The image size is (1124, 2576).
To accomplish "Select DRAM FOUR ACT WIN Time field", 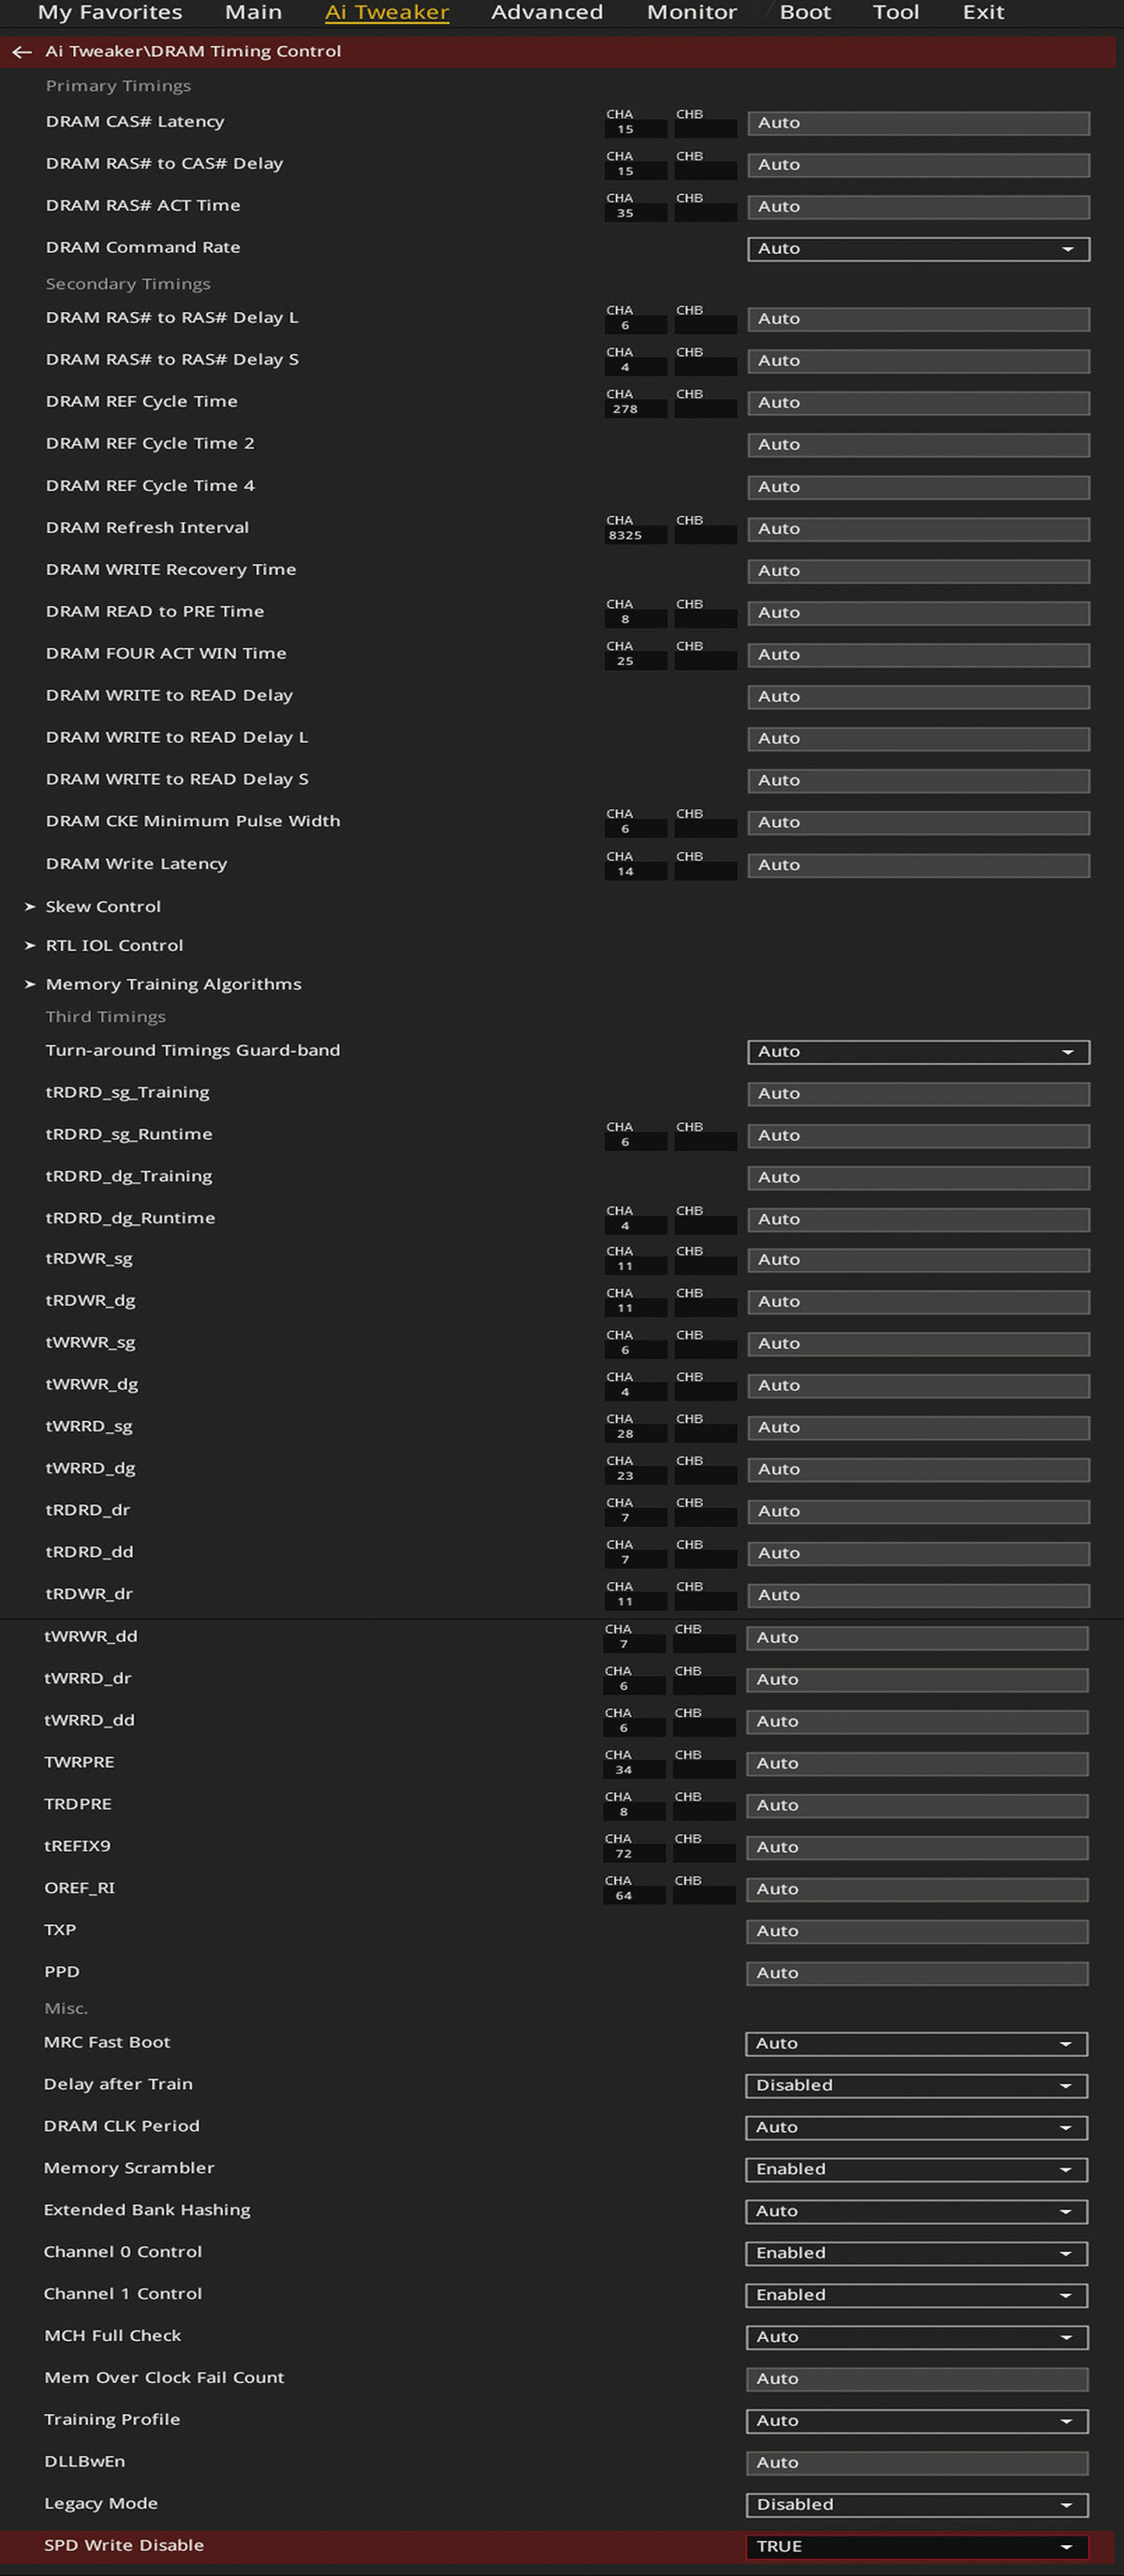I will (x=918, y=656).
